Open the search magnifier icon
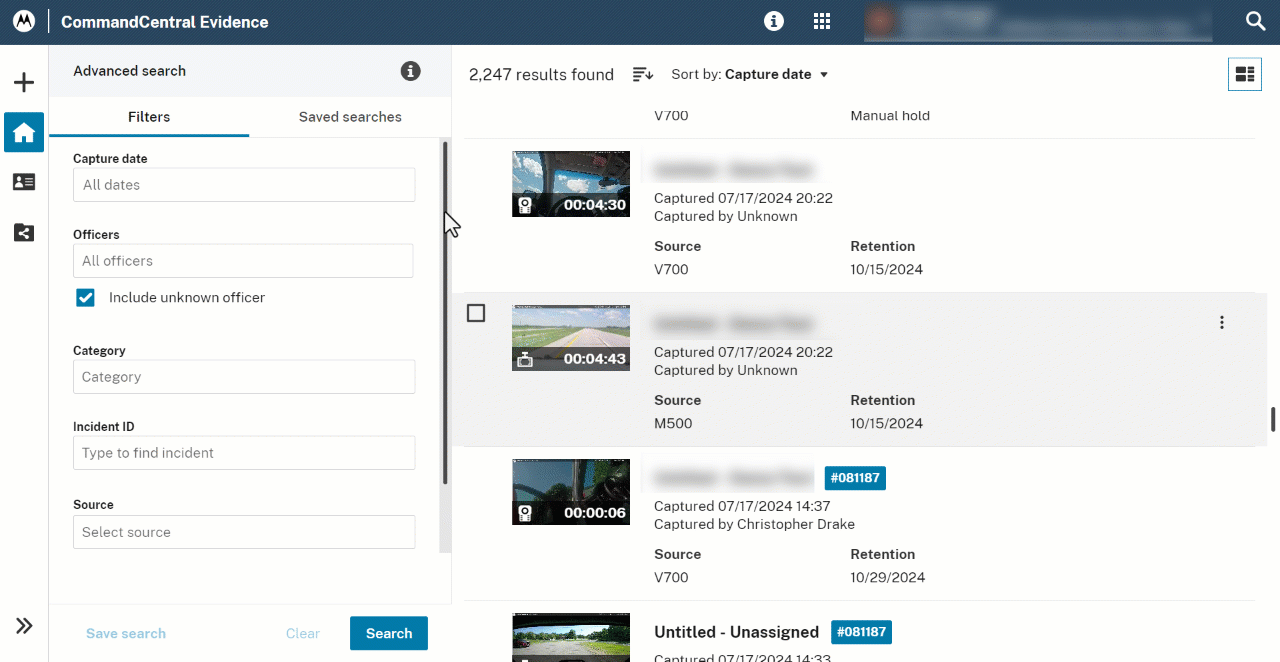 [x=1255, y=21]
